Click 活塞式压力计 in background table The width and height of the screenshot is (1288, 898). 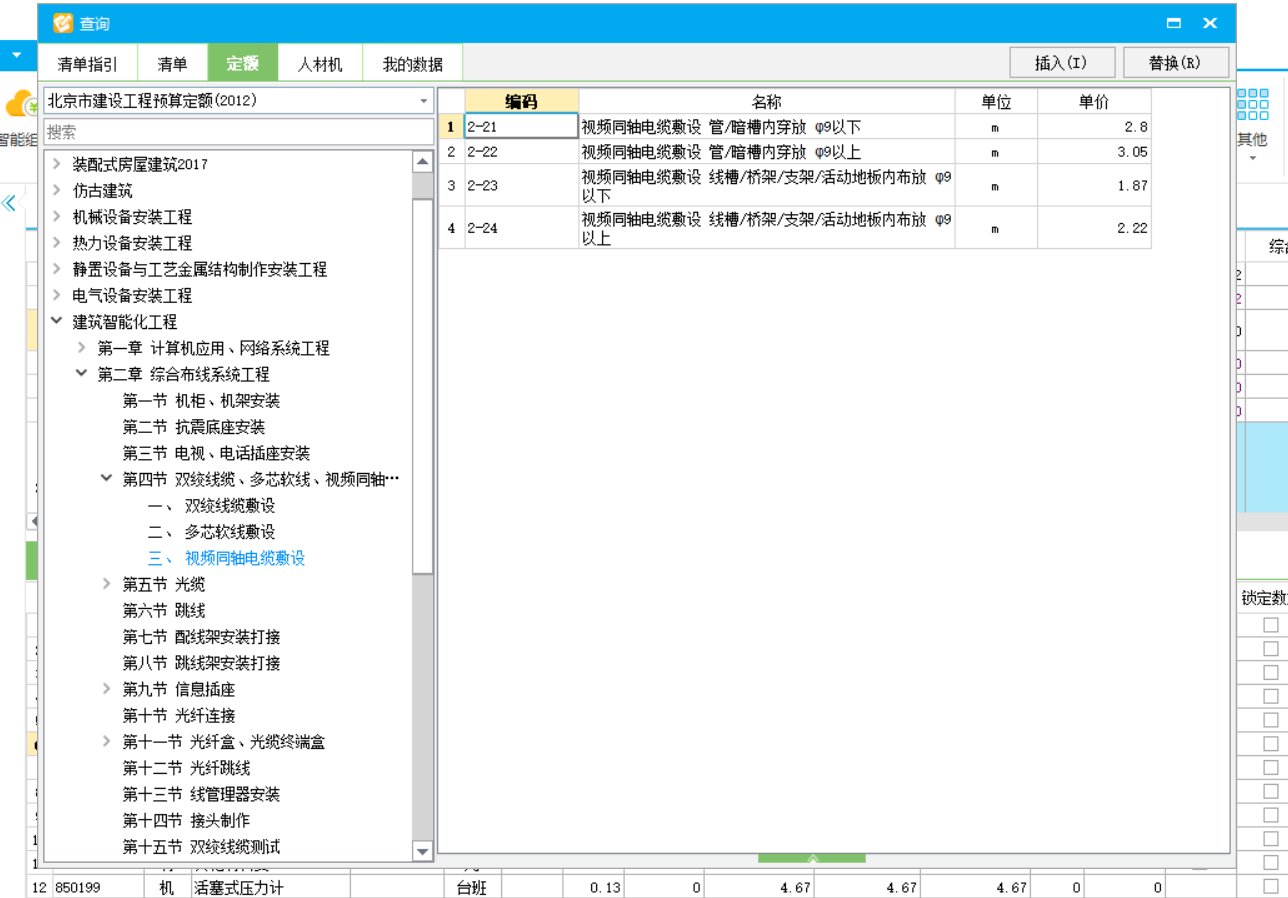point(238,887)
